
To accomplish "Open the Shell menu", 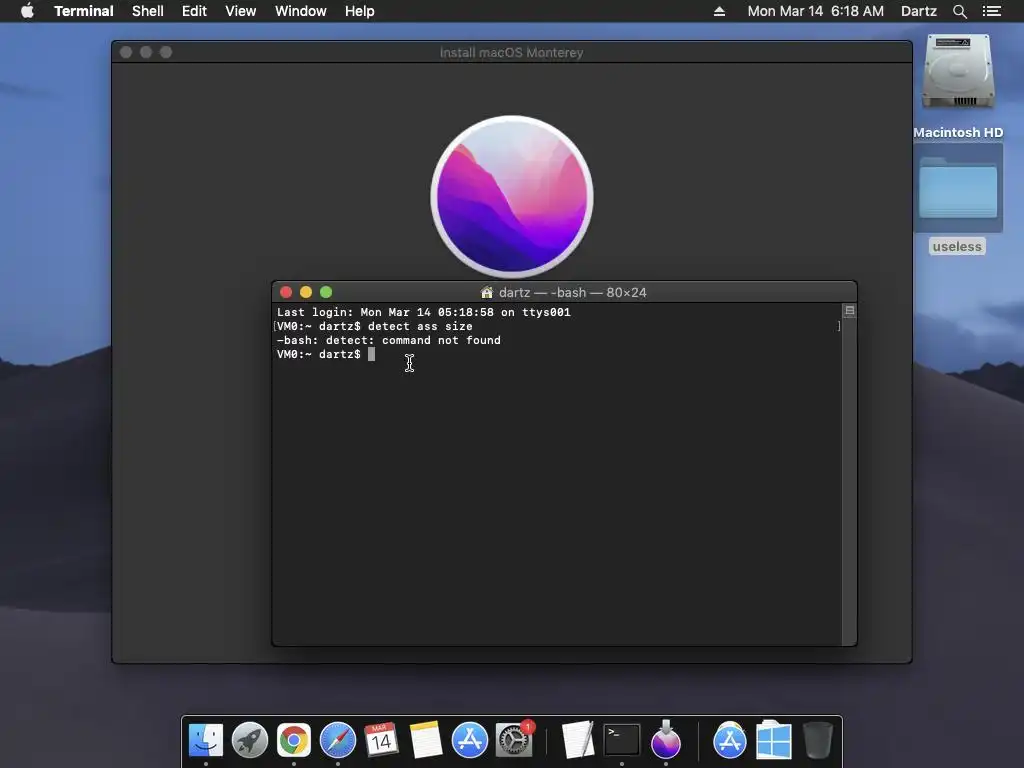I will [148, 11].
